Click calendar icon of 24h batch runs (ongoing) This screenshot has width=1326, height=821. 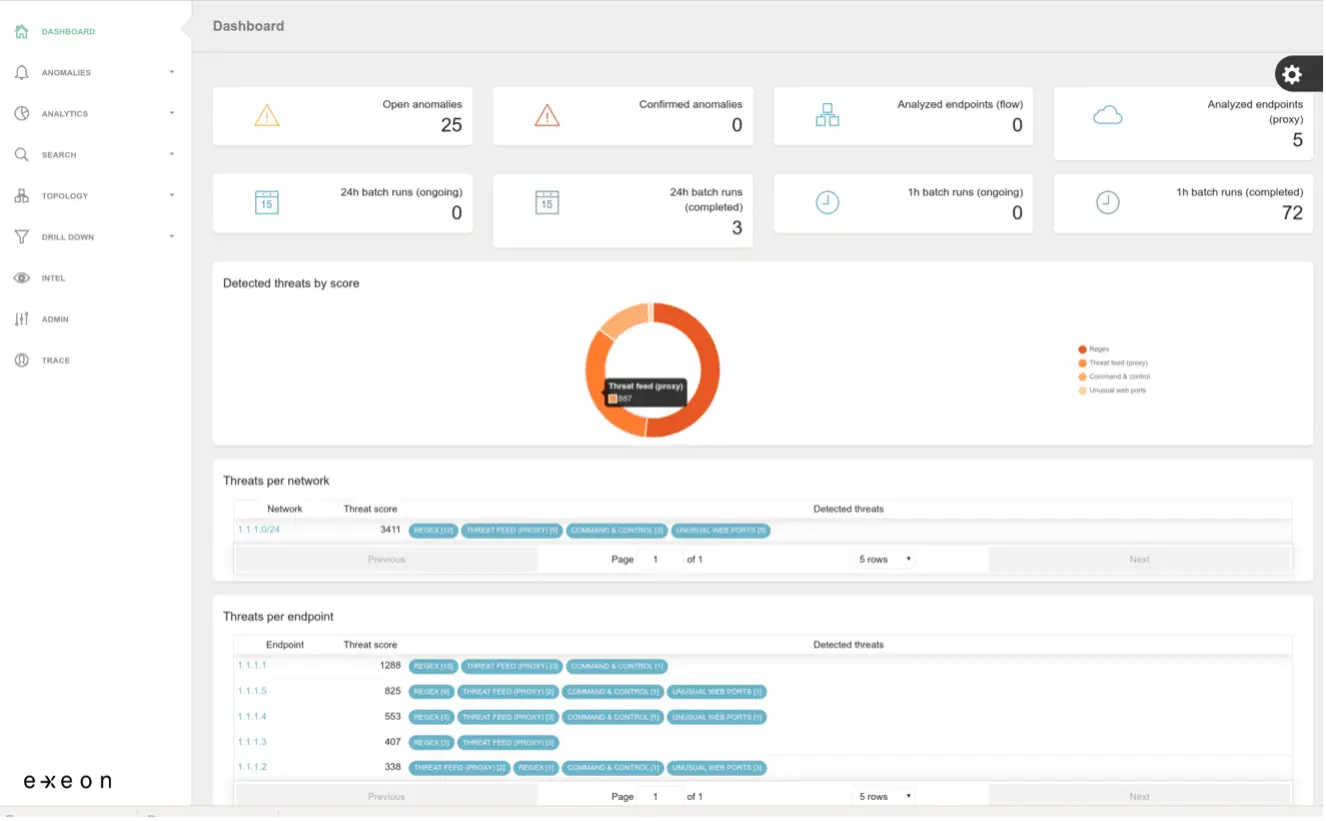(x=266, y=202)
